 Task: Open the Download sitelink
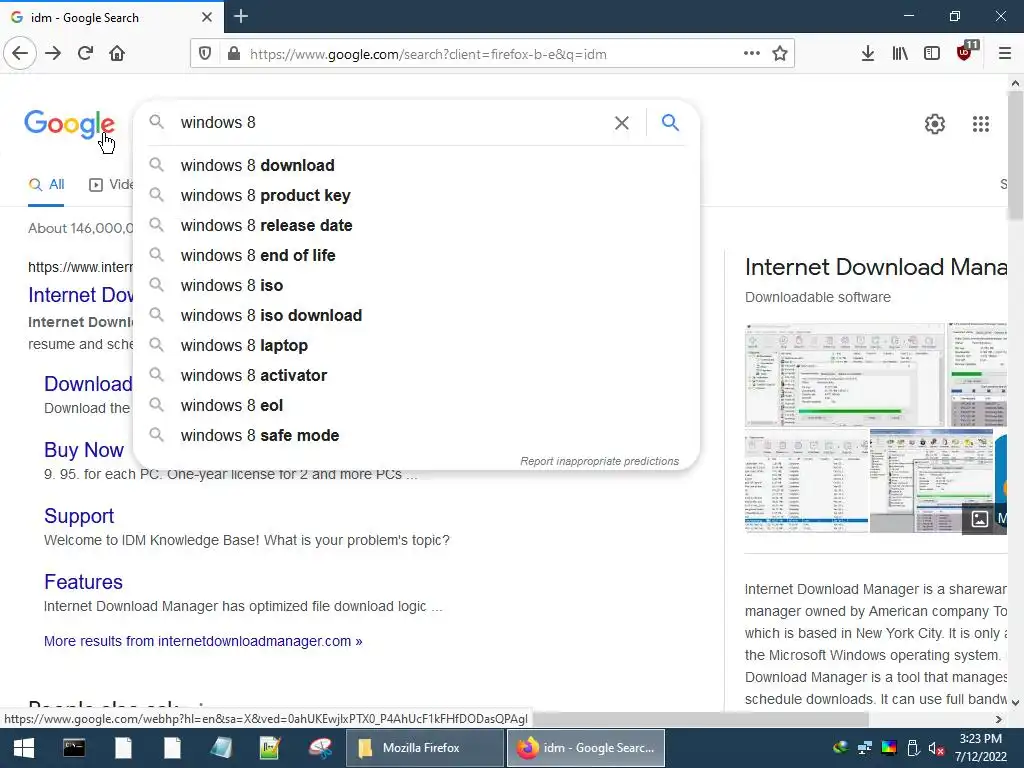click(88, 384)
